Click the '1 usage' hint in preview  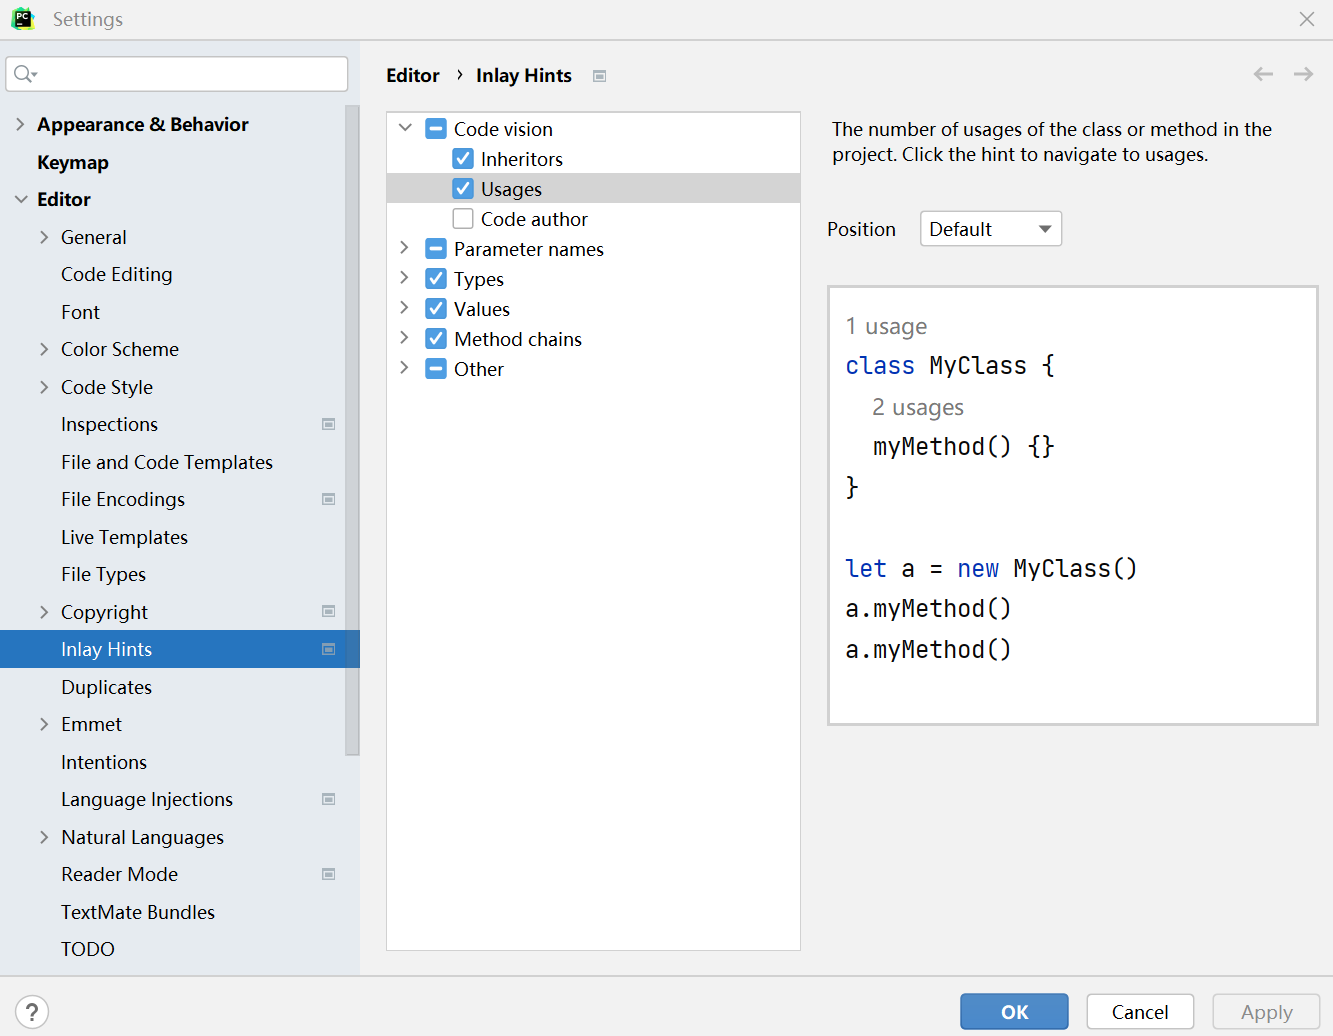tap(886, 326)
